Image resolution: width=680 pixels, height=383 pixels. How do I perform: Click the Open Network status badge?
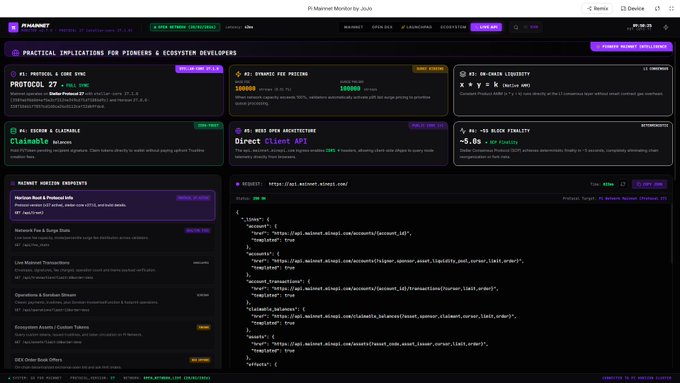pos(185,27)
